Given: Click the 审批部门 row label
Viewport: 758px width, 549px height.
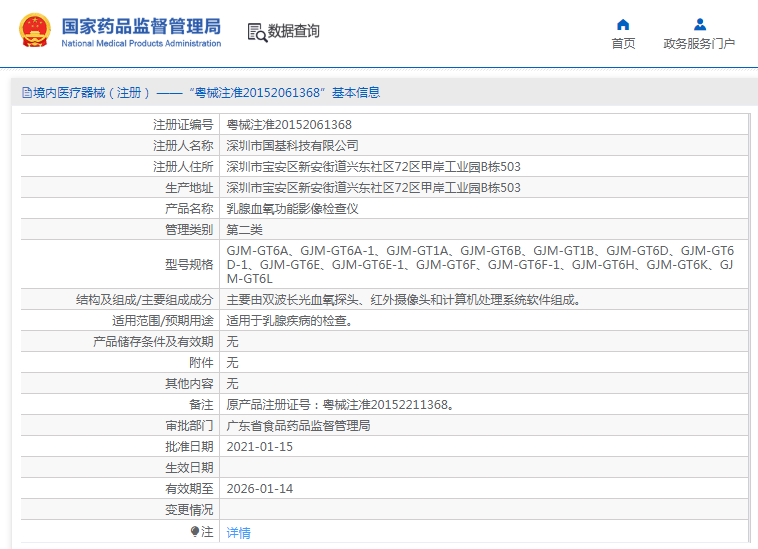Looking at the screenshot, I should (189, 426).
